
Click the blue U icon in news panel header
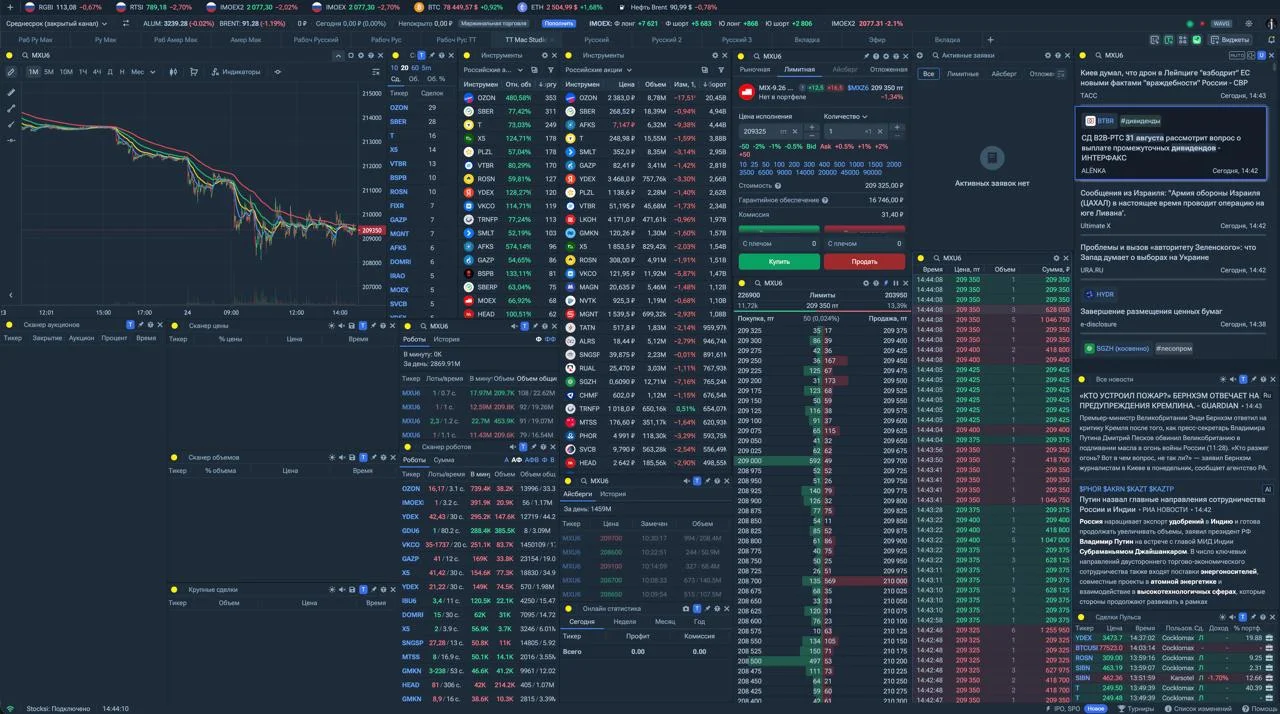[1261, 56]
